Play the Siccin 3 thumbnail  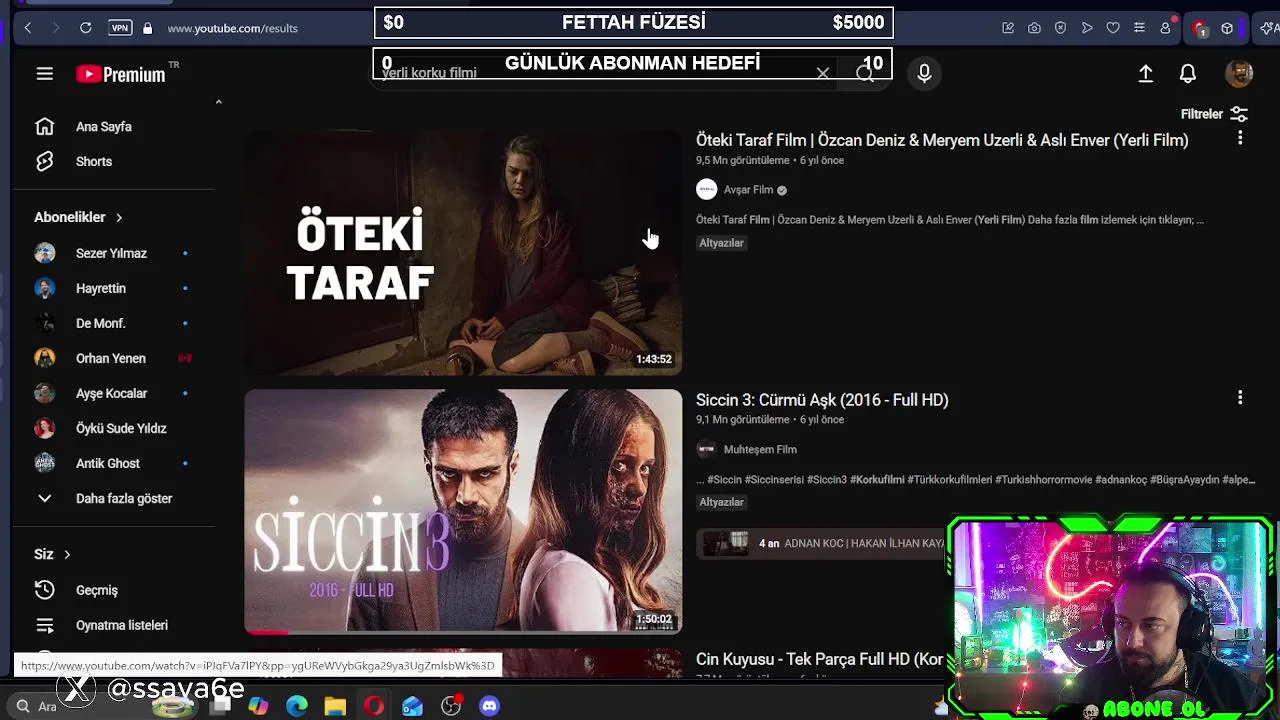click(463, 511)
